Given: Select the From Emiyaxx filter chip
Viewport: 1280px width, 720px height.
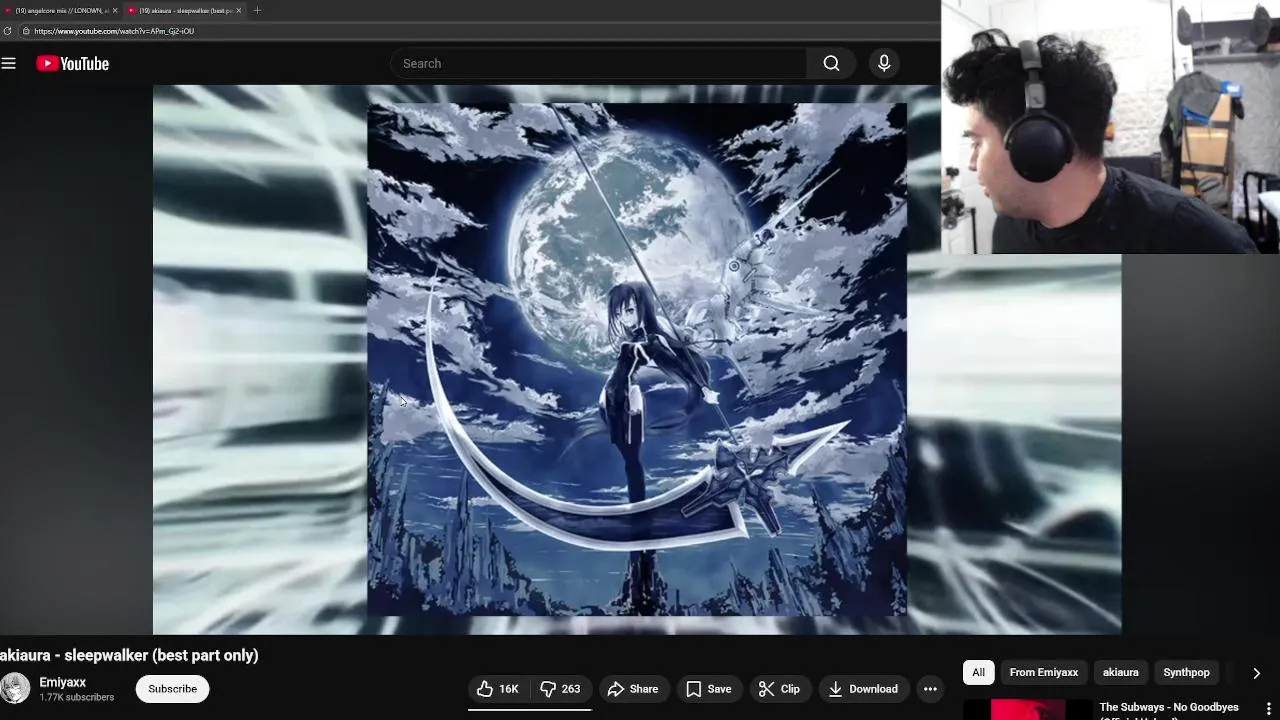Looking at the screenshot, I should [x=1044, y=673].
